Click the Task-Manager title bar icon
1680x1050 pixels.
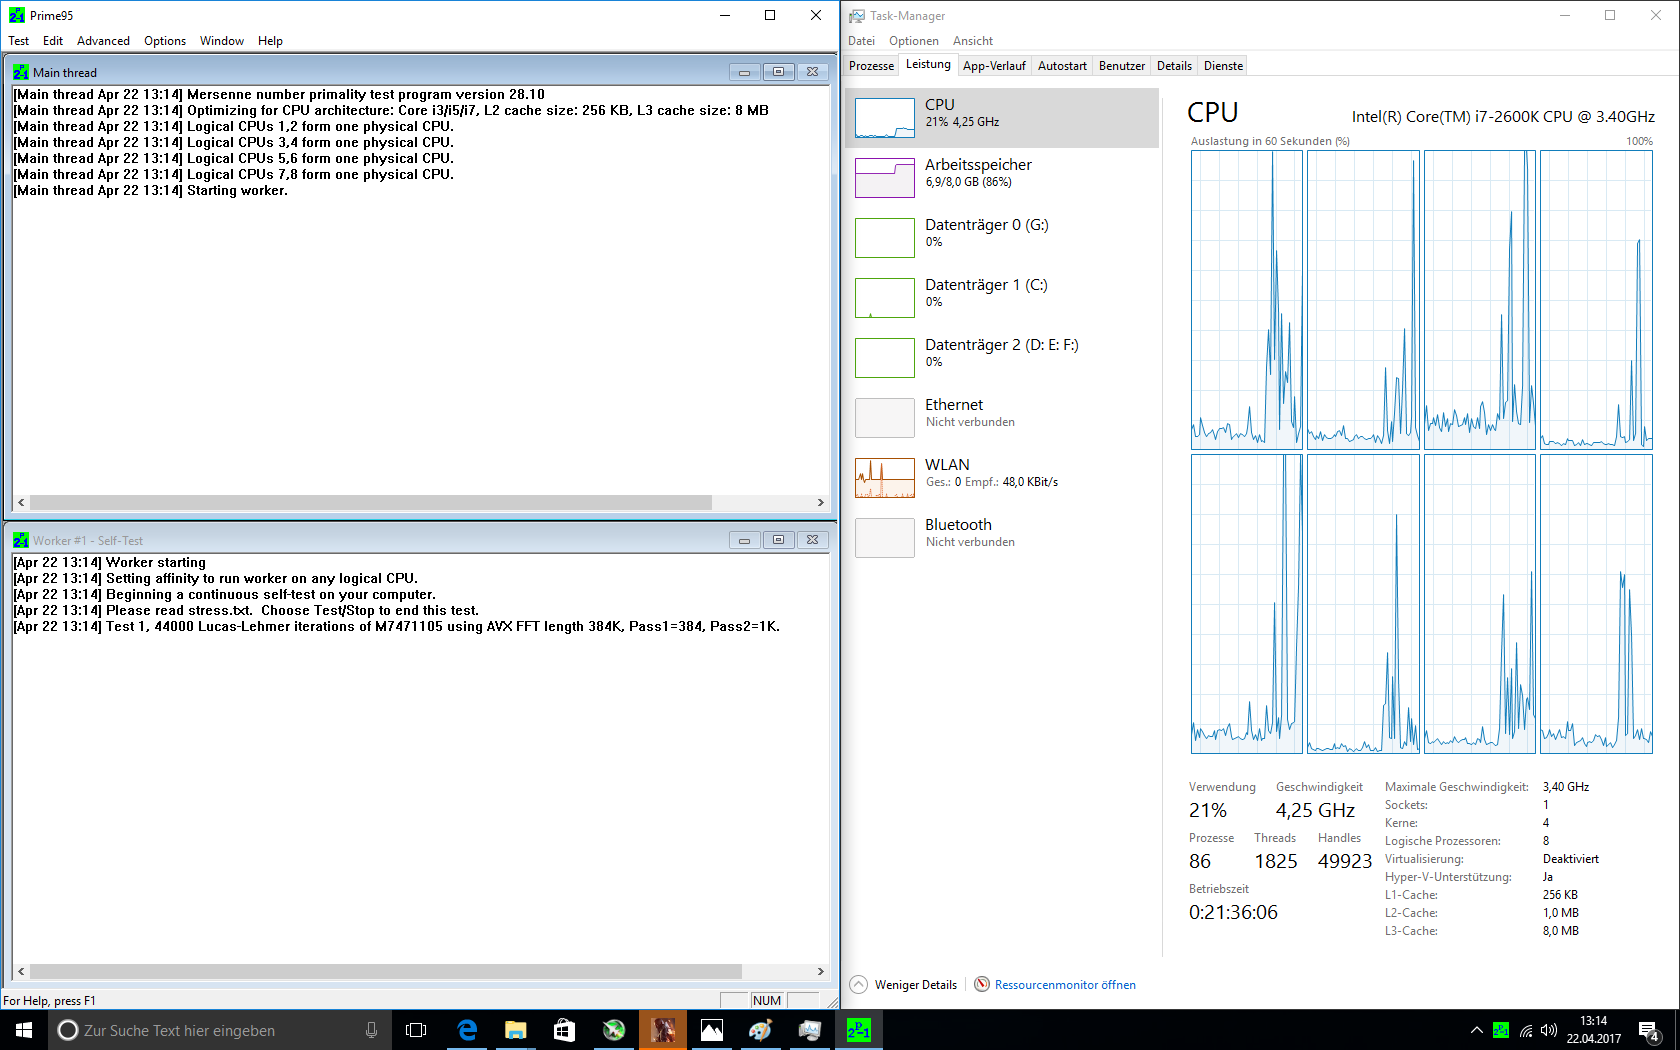click(857, 15)
